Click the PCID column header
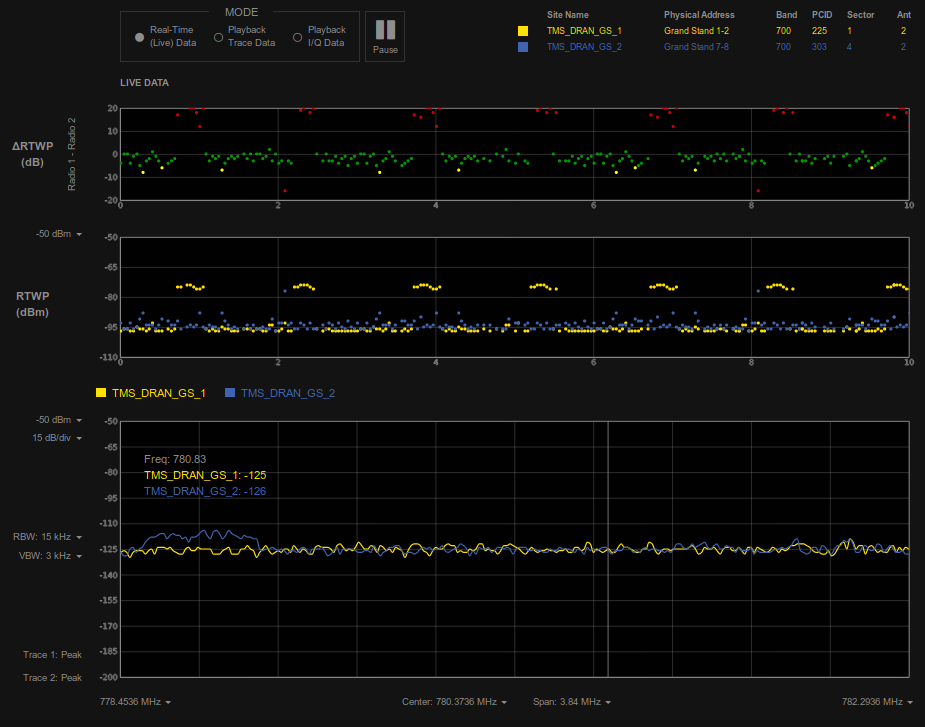This screenshot has height=727, width=925. (822, 15)
